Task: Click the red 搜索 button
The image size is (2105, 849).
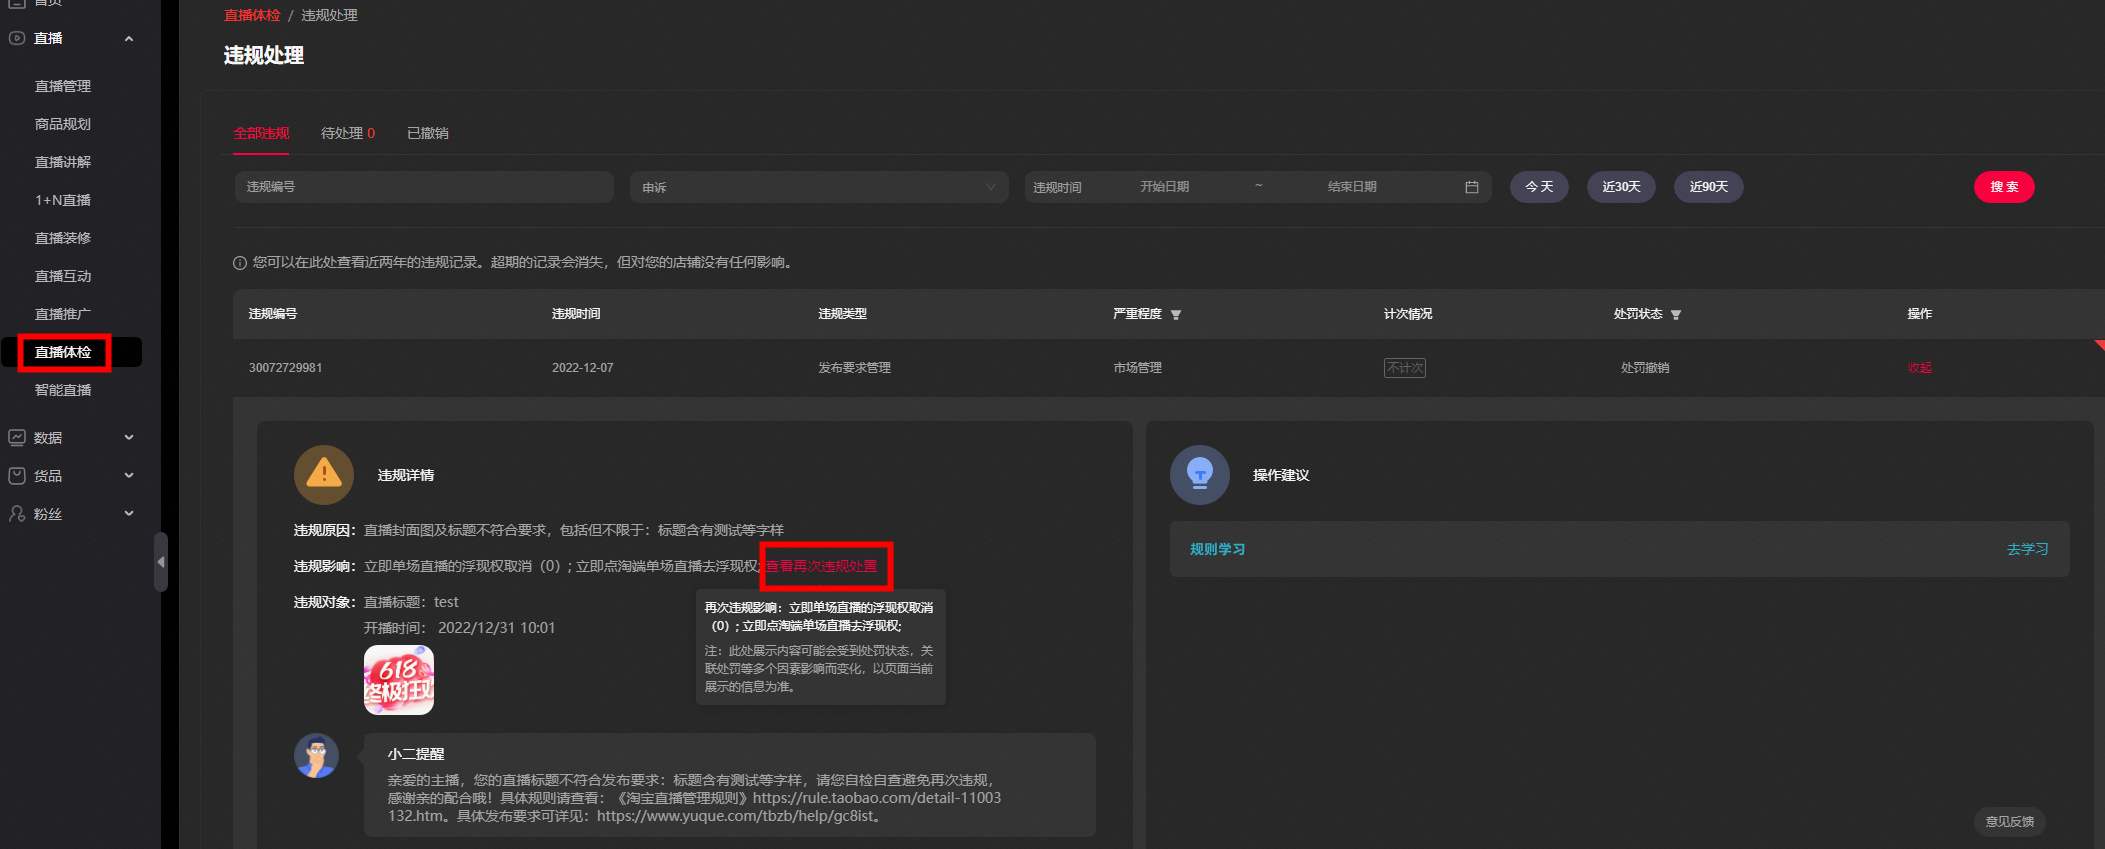Action: point(2004,187)
